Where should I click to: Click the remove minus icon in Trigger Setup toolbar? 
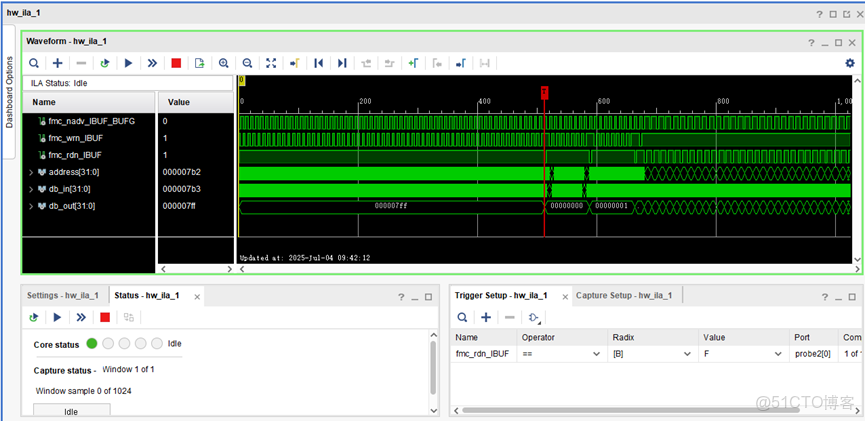[x=510, y=317]
